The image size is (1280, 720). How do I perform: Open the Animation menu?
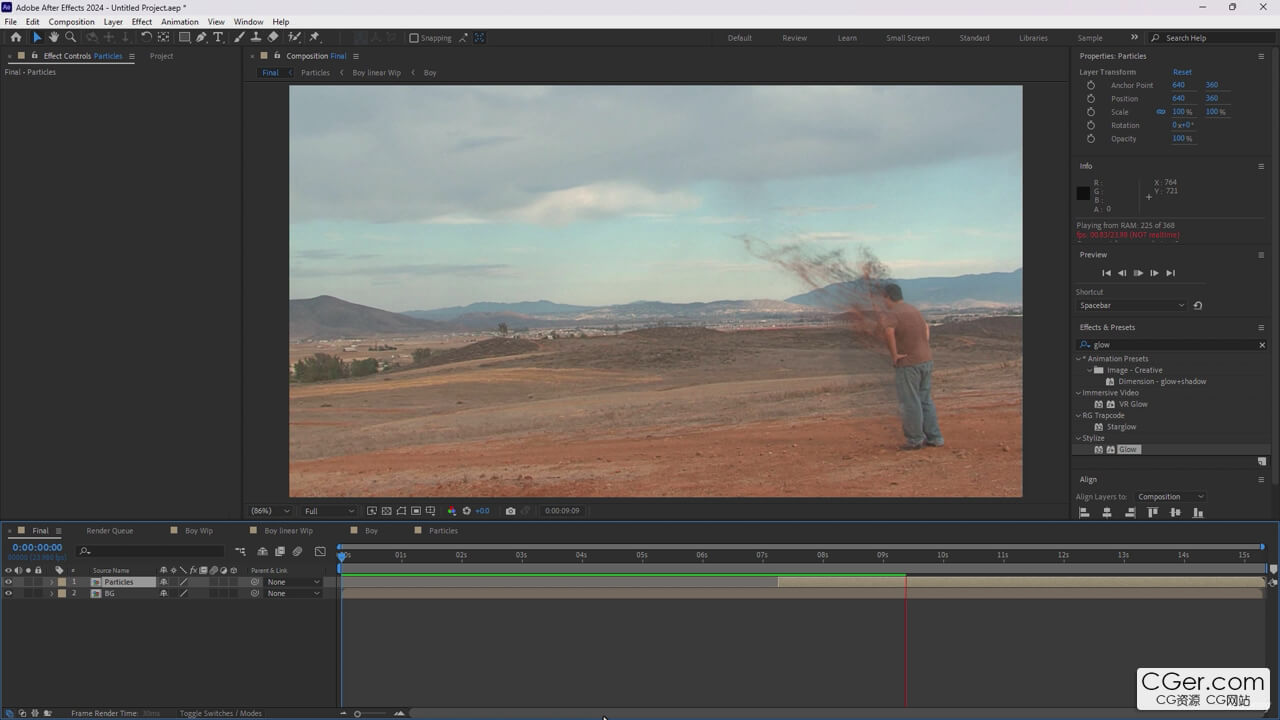coord(180,21)
